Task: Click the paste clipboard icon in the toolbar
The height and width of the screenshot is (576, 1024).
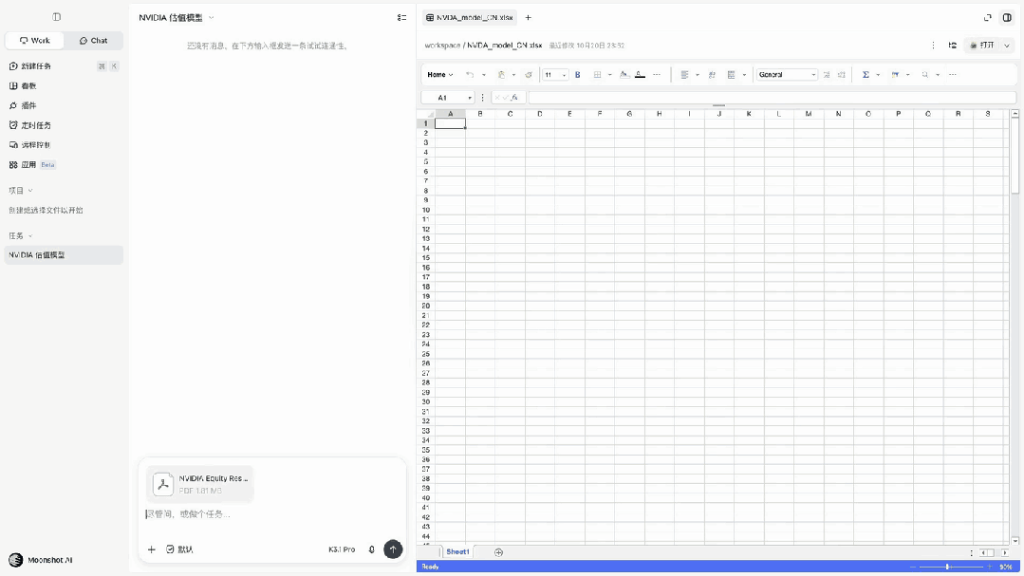Action: coord(501,75)
